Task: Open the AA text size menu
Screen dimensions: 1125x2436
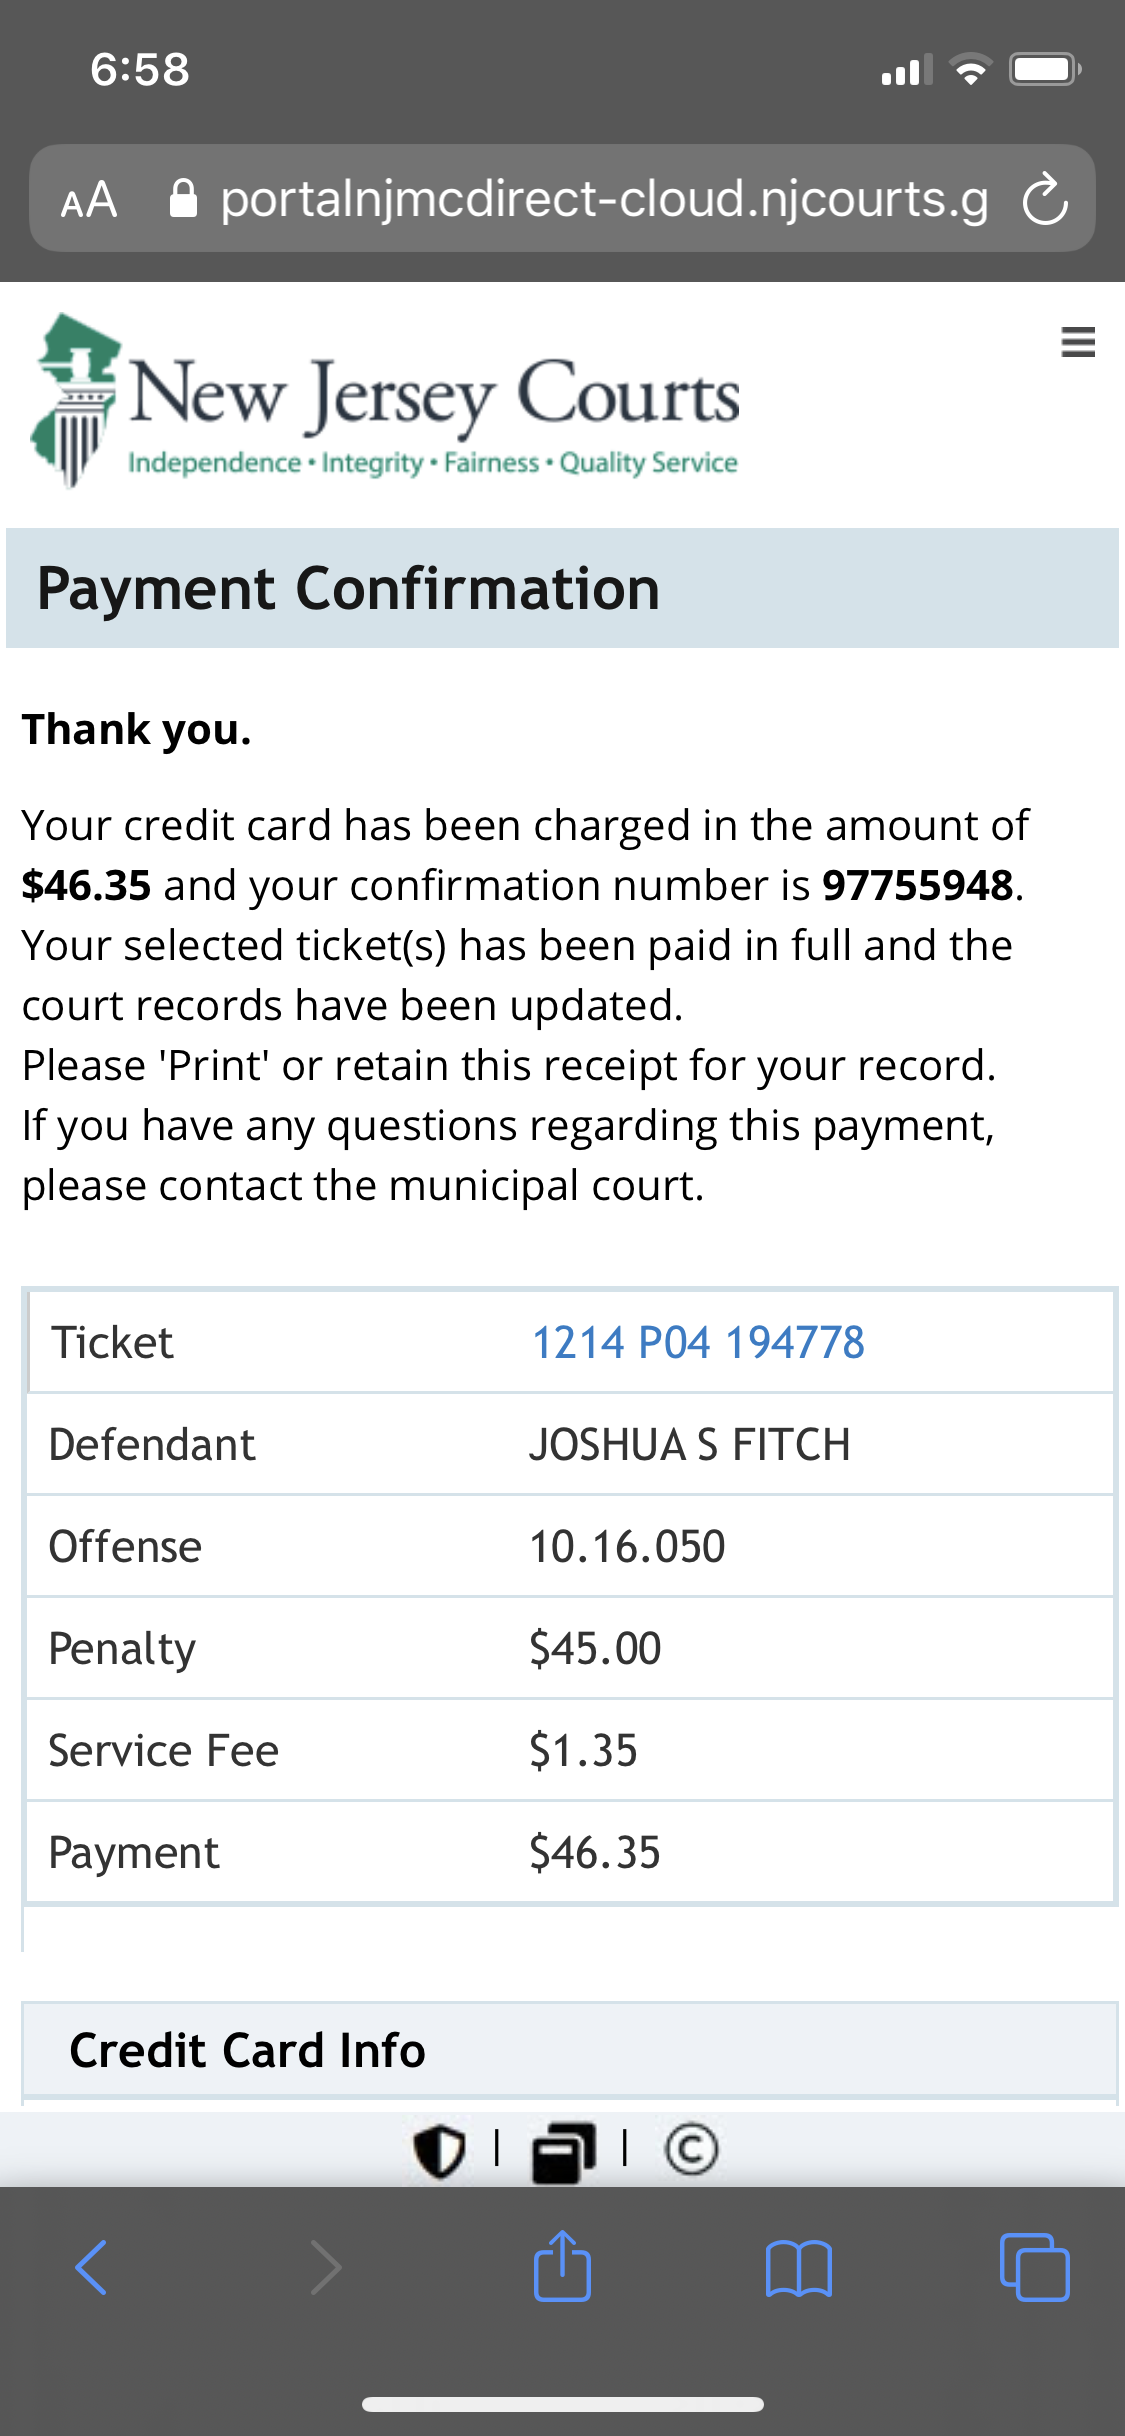Action: tap(89, 199)
